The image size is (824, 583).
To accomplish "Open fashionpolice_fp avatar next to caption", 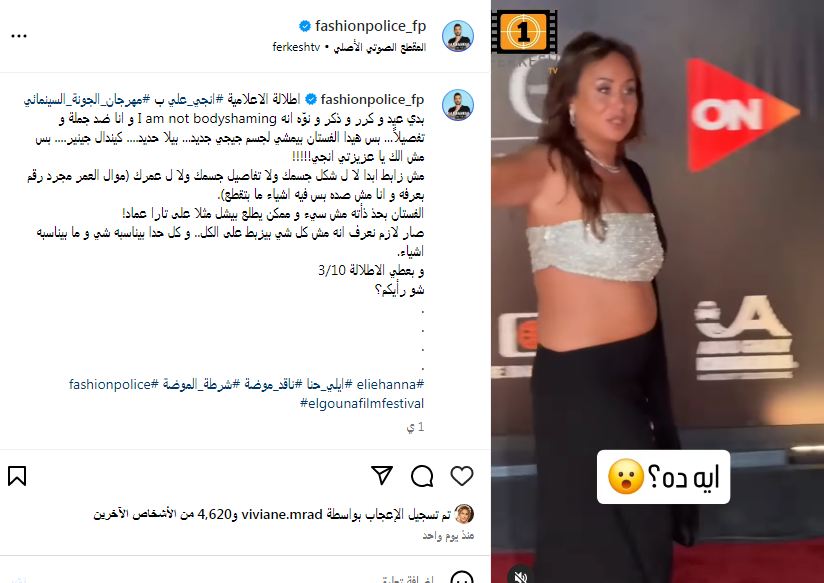I will click(x=458, y=105).
